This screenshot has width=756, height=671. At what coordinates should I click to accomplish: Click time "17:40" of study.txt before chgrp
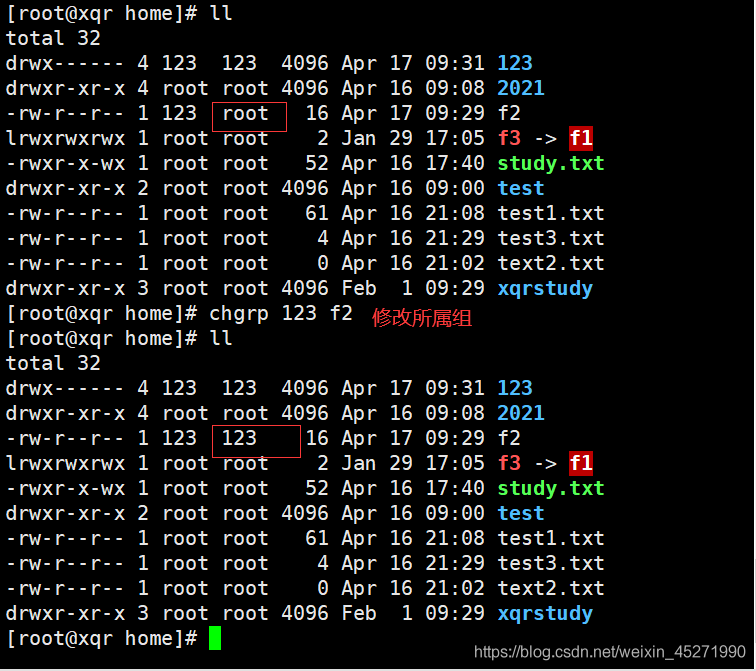click(455, 163)
